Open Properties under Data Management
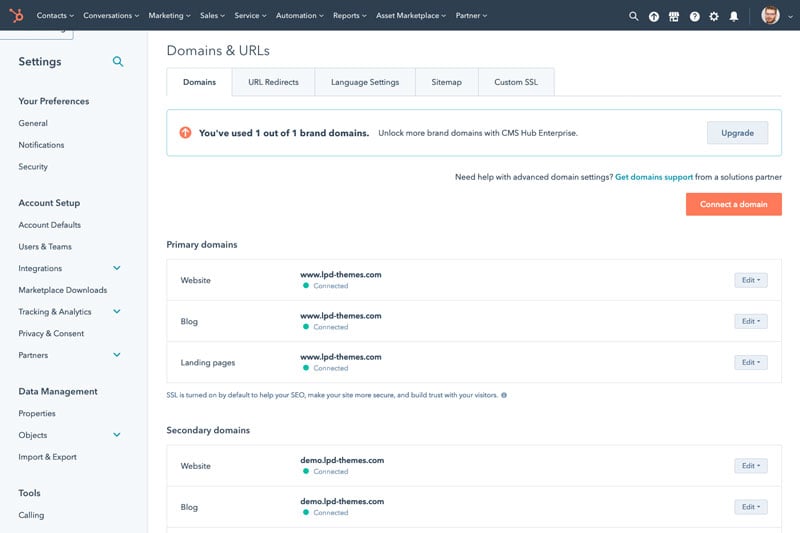 click(x=37, y=414)
